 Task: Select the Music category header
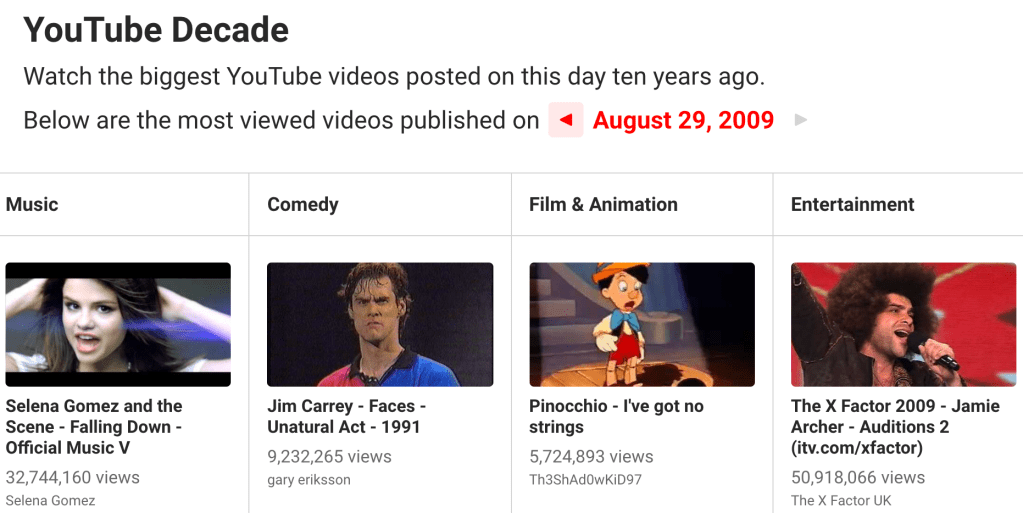pyautogui.click(x=32, y=205)
